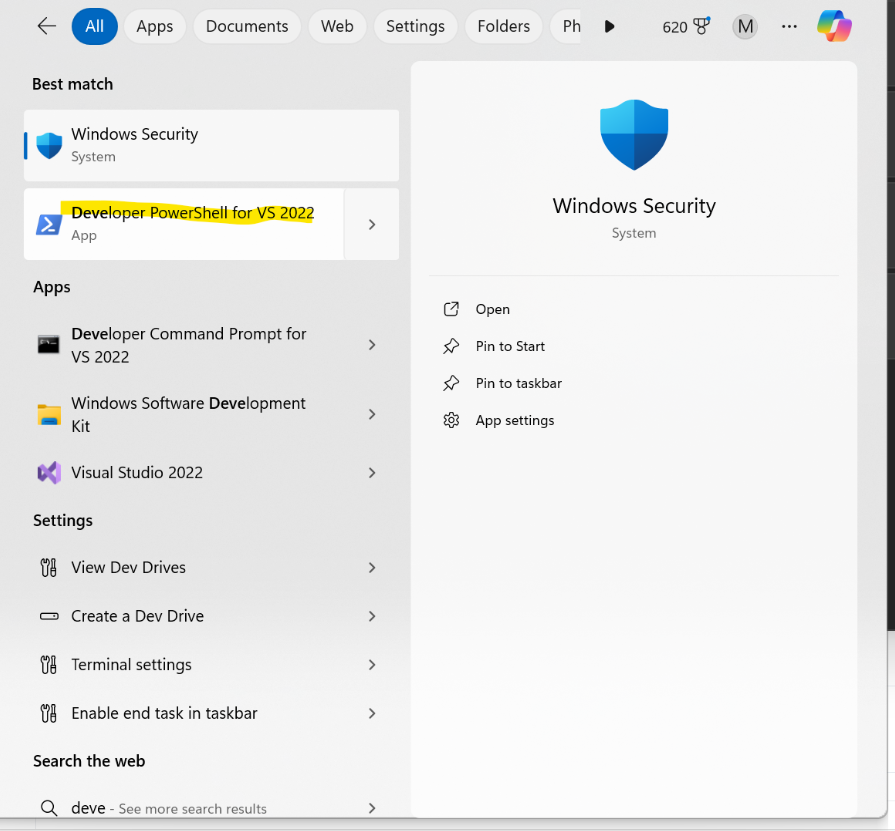Click the large Windows Security shield logo
This screenshot has width=895, height=831.
coord(634,135)
